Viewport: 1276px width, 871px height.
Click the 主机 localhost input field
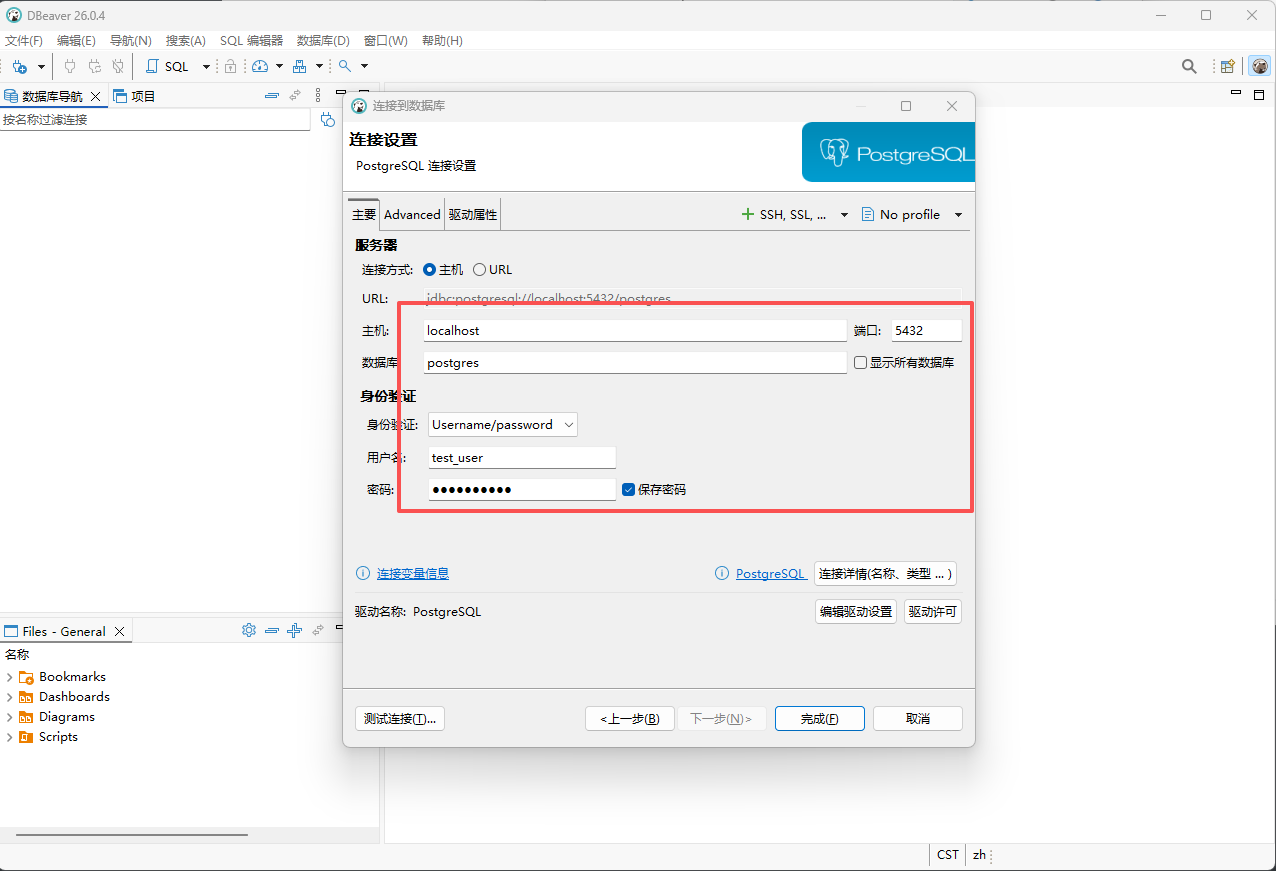[635, 330]
